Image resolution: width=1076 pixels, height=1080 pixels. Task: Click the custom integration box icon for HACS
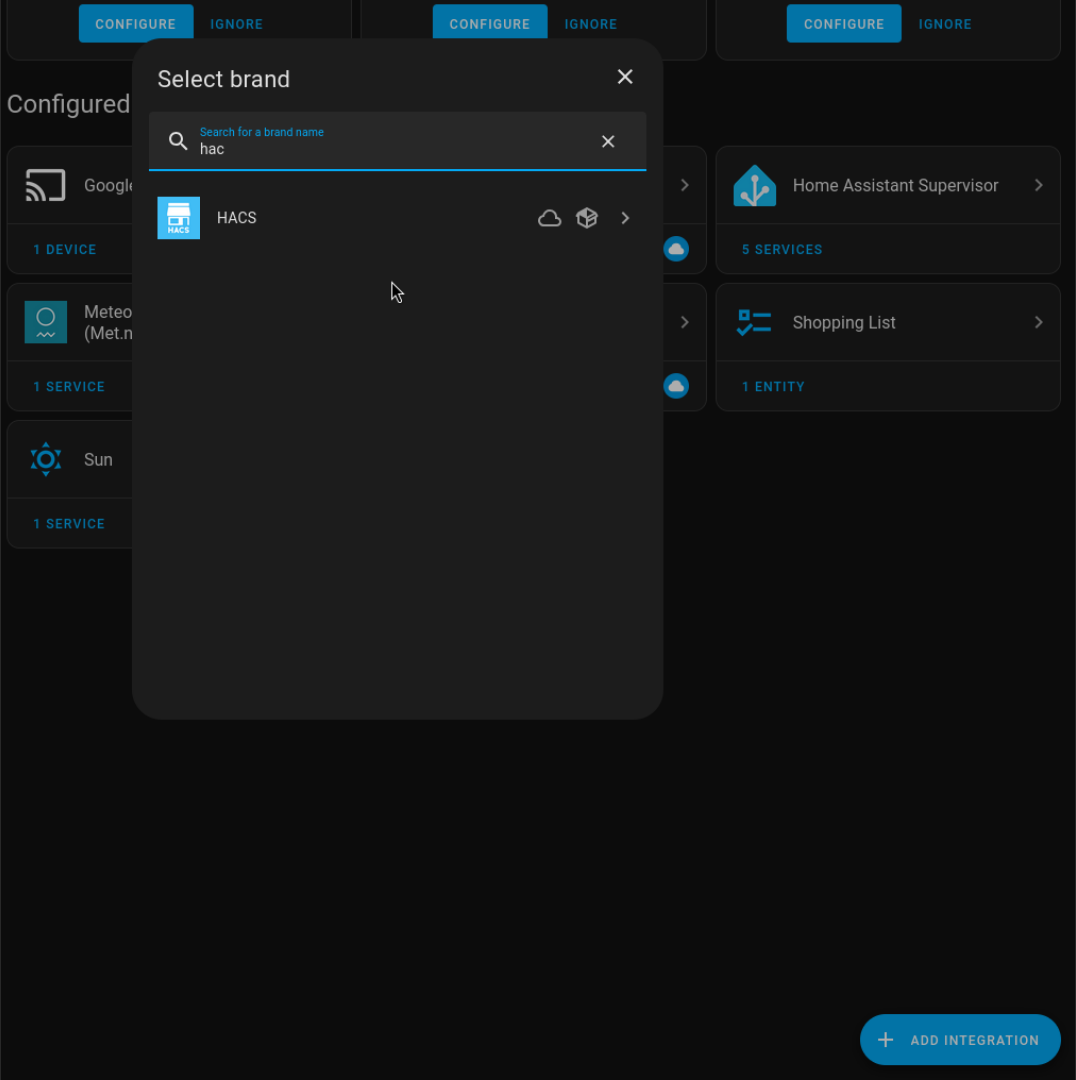(587, 218)
